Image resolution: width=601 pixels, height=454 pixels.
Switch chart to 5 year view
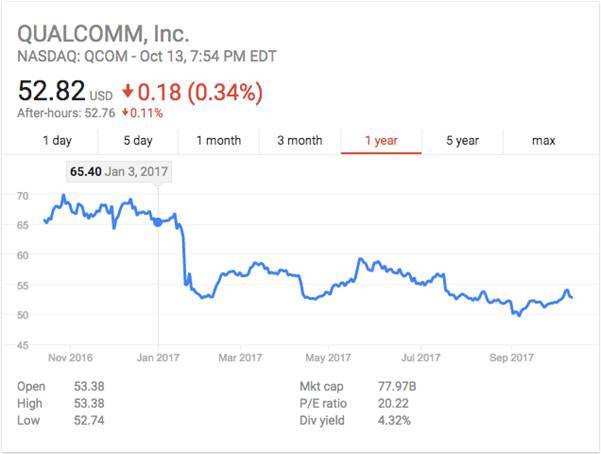point(462,141)
